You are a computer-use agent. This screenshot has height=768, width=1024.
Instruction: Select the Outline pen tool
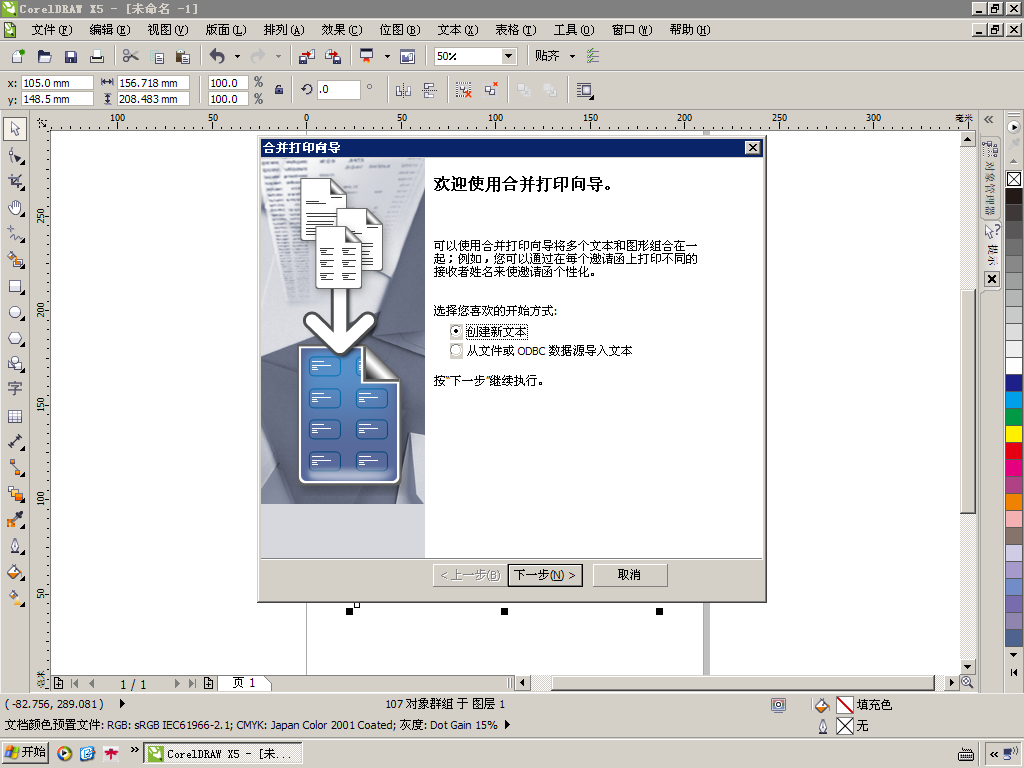click(15, 546)
